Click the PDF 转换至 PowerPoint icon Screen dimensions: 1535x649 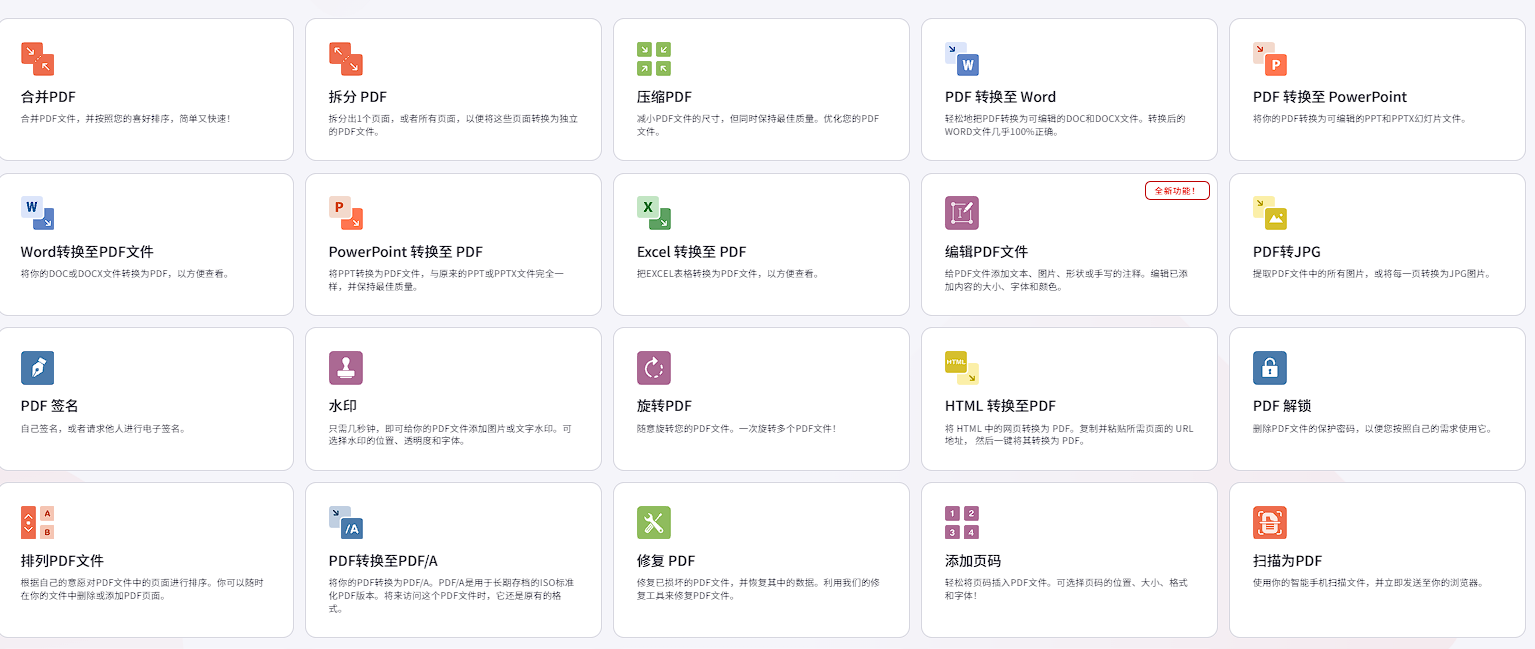(1269, 59)
